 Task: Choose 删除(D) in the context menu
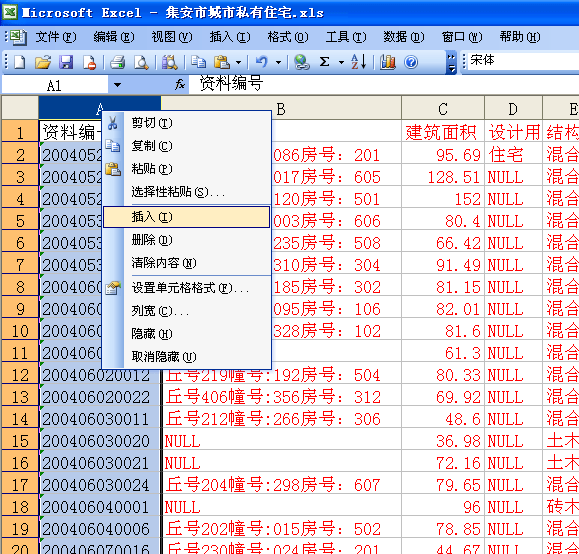pyautogui.click(x=186, y=240)
